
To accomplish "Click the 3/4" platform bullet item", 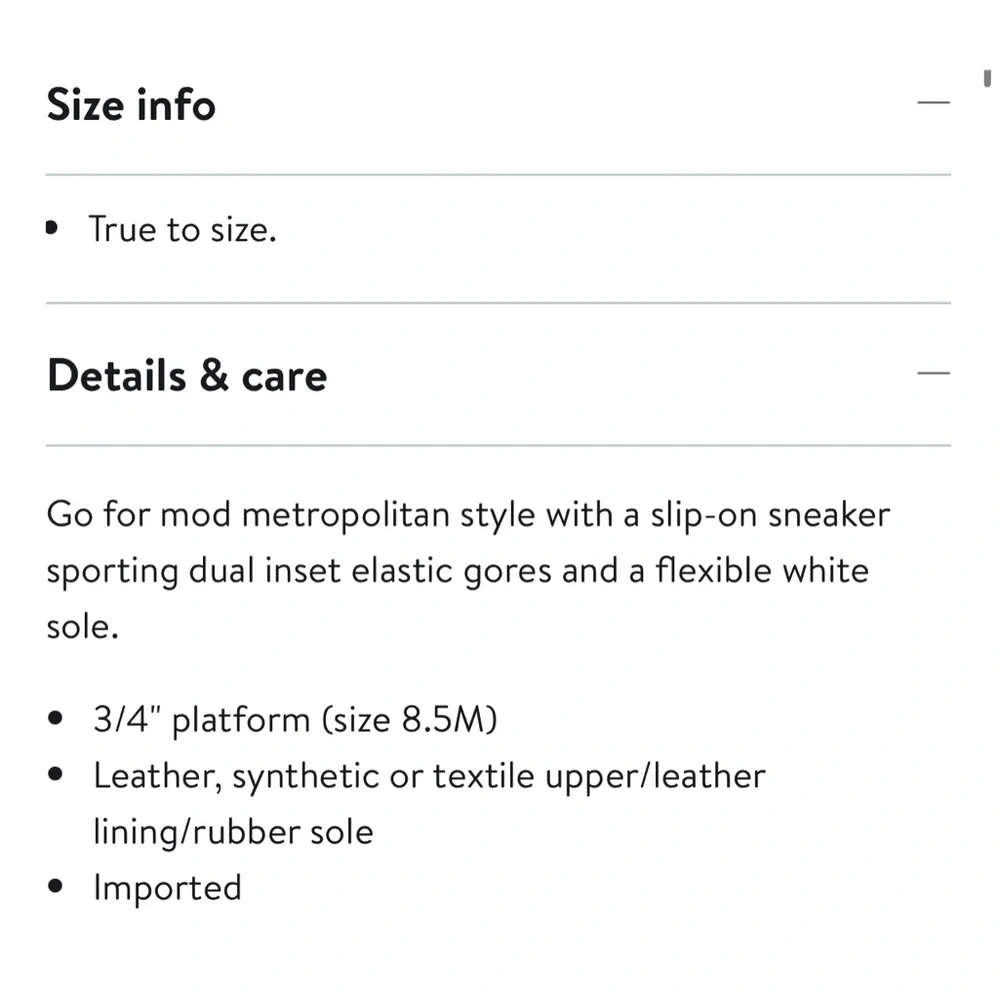I will point(295,719).
